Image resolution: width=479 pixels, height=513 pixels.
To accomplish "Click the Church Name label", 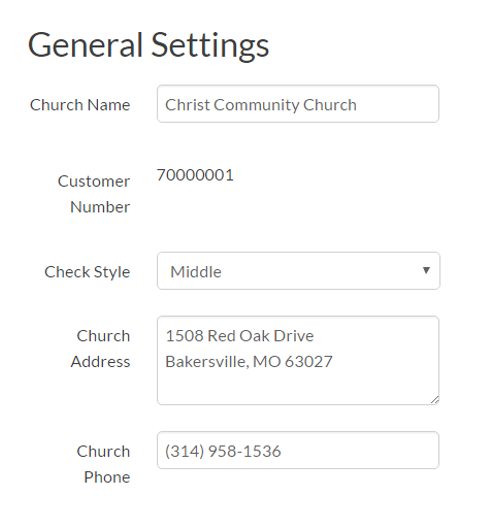I will [x=80, y=105].
